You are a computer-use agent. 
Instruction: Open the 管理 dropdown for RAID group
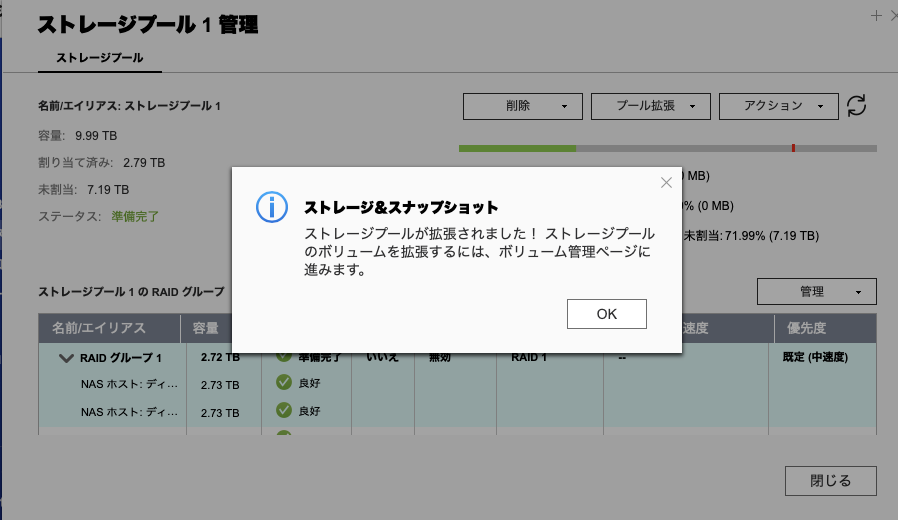pos(817,291)
